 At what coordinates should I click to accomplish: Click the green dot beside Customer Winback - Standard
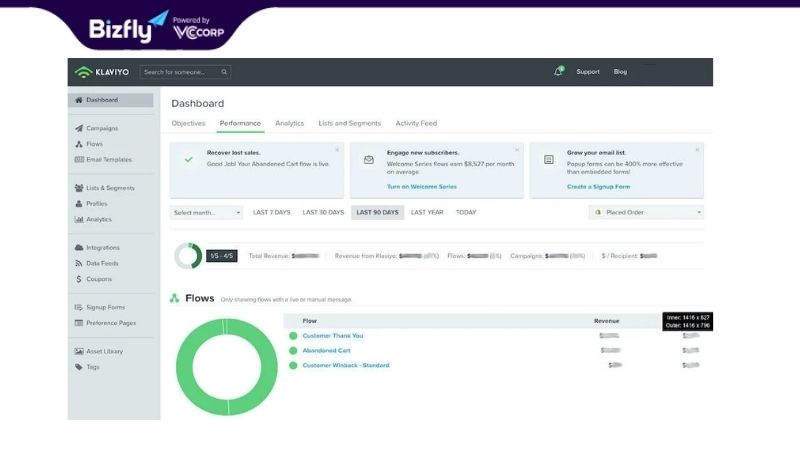293,365
